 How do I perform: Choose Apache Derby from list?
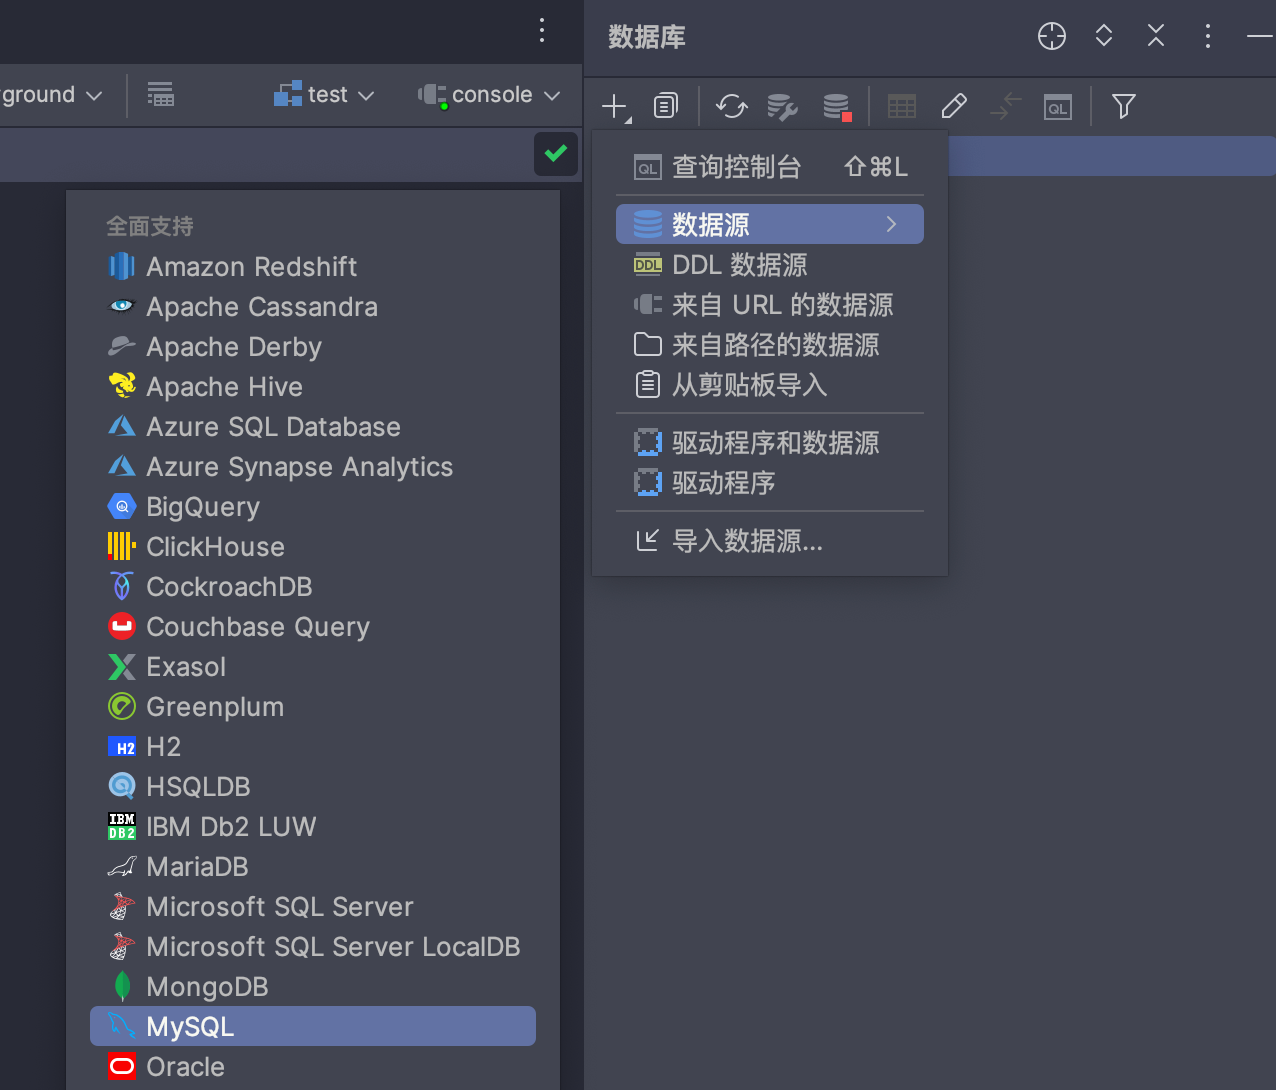coord(313,346)
